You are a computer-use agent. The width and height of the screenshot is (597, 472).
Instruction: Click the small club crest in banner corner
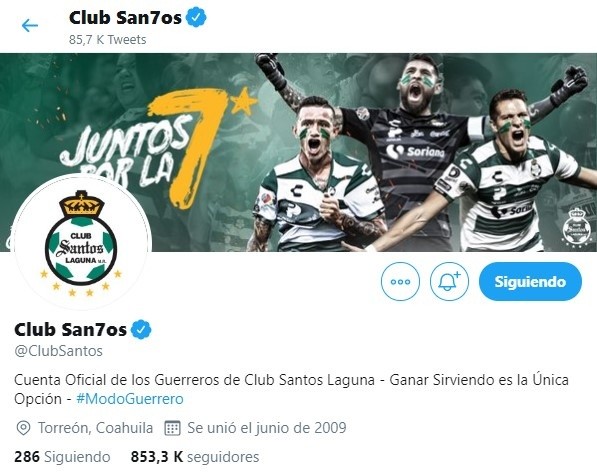[x=578, y=228]
